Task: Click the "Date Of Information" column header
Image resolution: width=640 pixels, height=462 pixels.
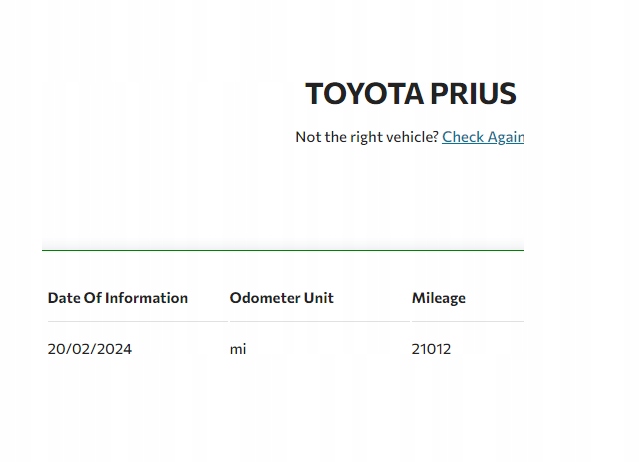Action: (118, 298)
